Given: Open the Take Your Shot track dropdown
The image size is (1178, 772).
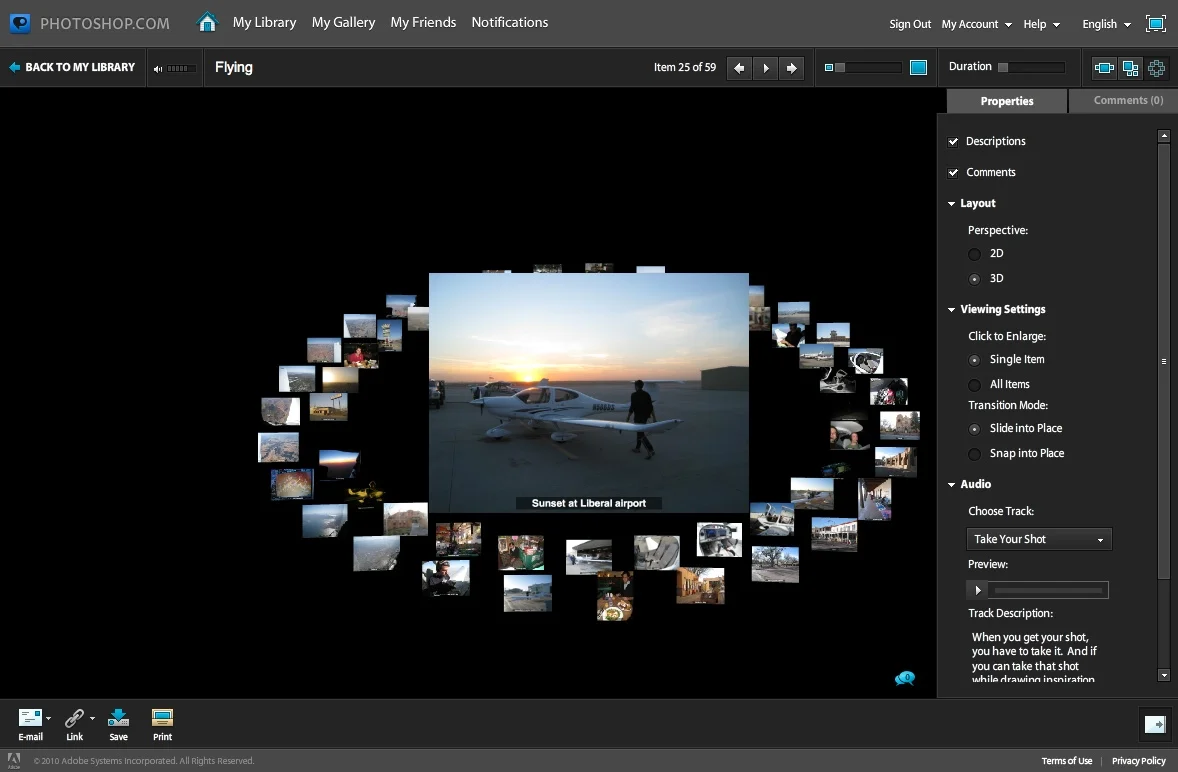Looking at the screenshot, I should coord(1039,539).
